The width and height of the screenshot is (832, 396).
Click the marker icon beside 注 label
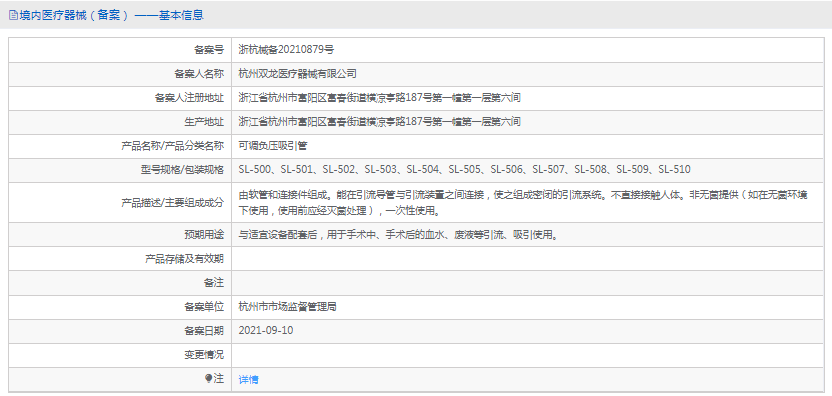point(208,378)
